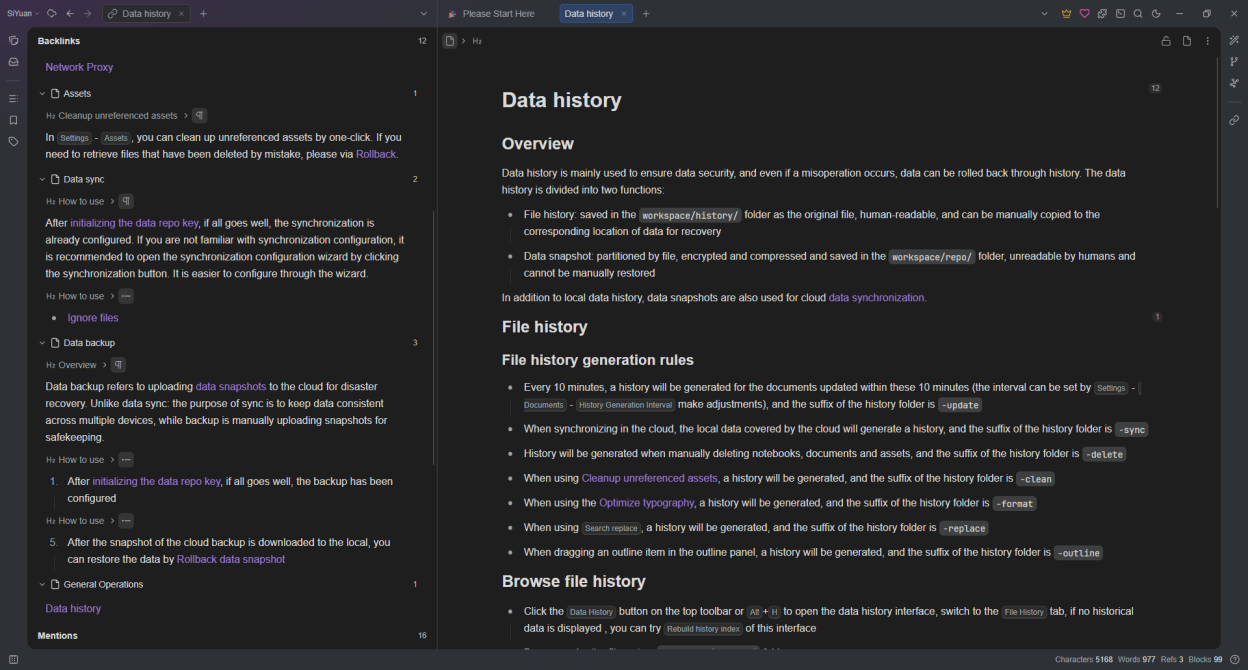The image size is (1248, 670).
Task: Click the document page icon beside the lock
Action: coord(1187,41)
